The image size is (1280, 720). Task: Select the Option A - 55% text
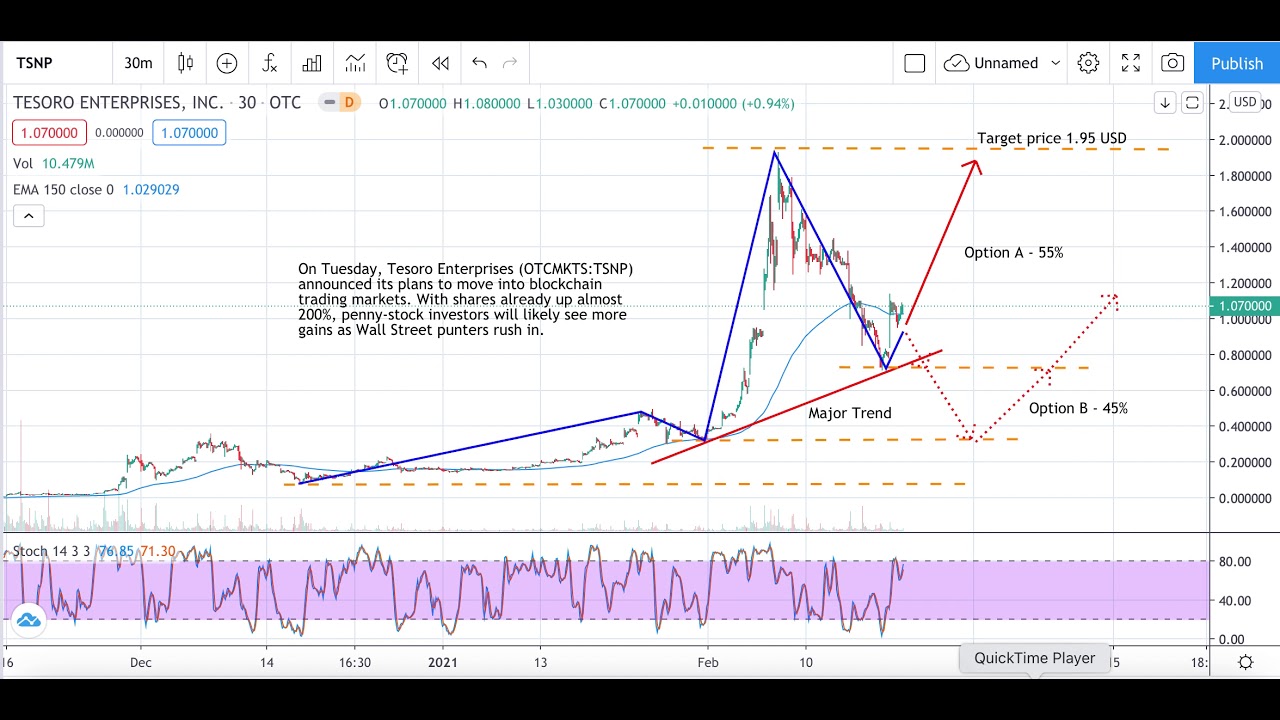coord(1013,252)
